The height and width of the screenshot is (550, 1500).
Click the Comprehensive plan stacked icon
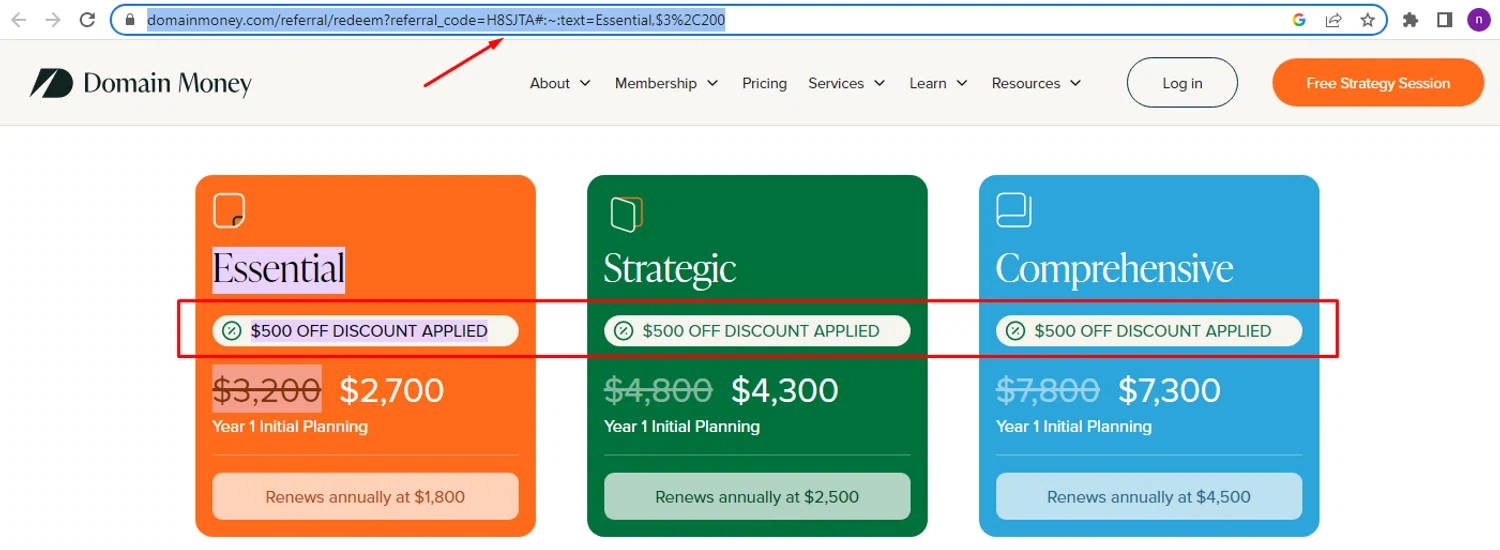tap(1013, 210)
